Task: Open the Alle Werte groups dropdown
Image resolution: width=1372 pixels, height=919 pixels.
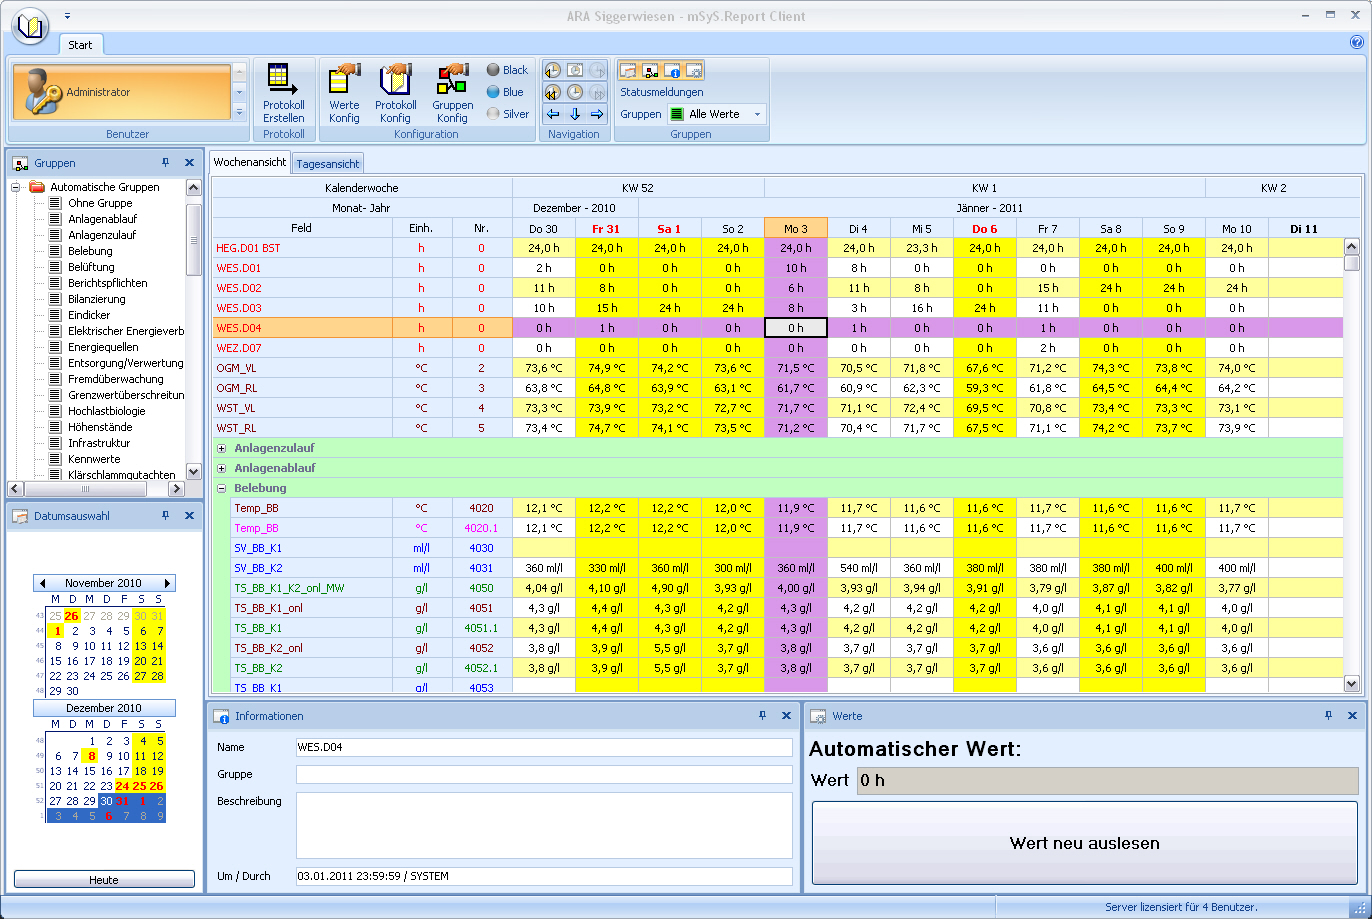Action: tap(757, 114)
